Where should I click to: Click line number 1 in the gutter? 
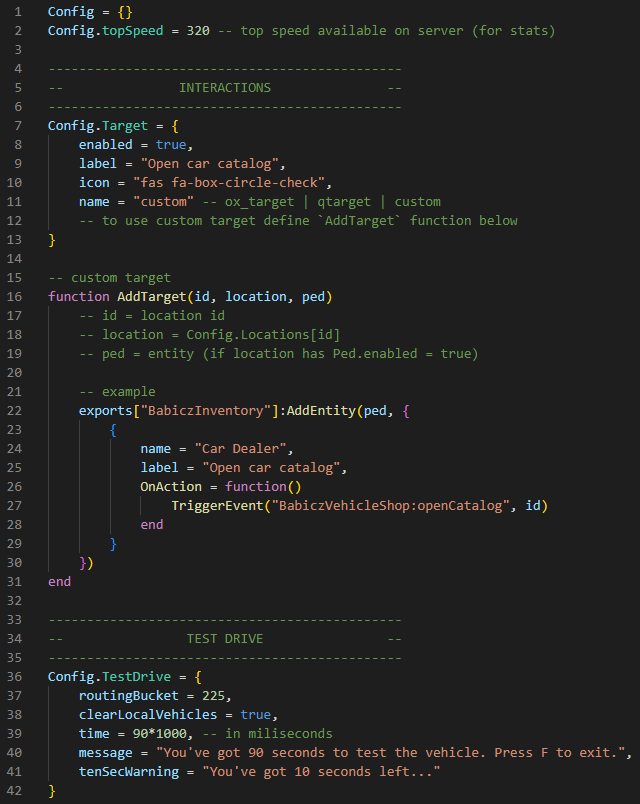tap(18, 12)
